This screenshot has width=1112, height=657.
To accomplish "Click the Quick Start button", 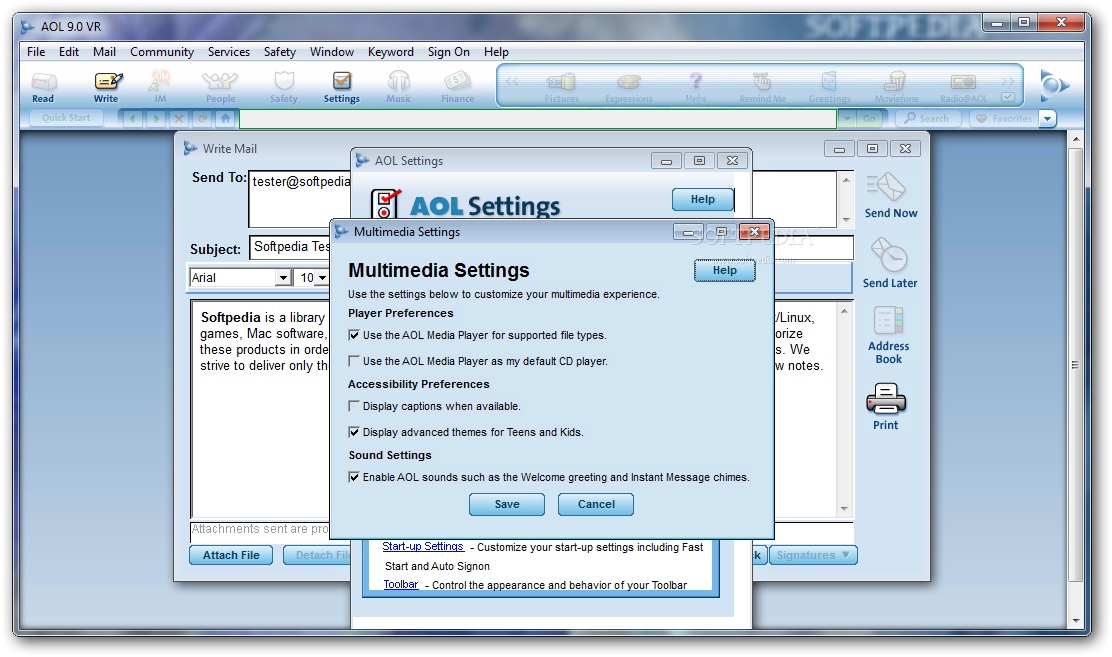I will point(66,118).
